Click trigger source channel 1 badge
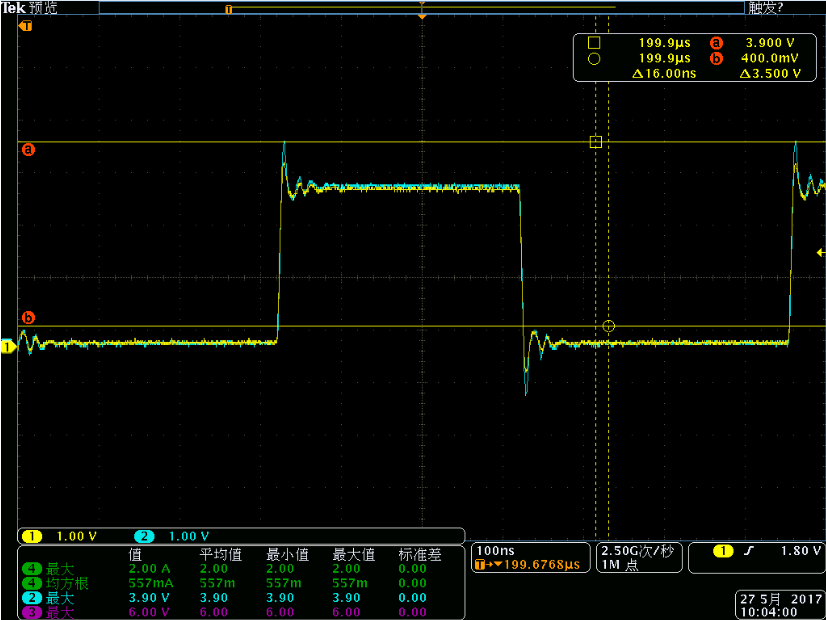 [723, 551]
